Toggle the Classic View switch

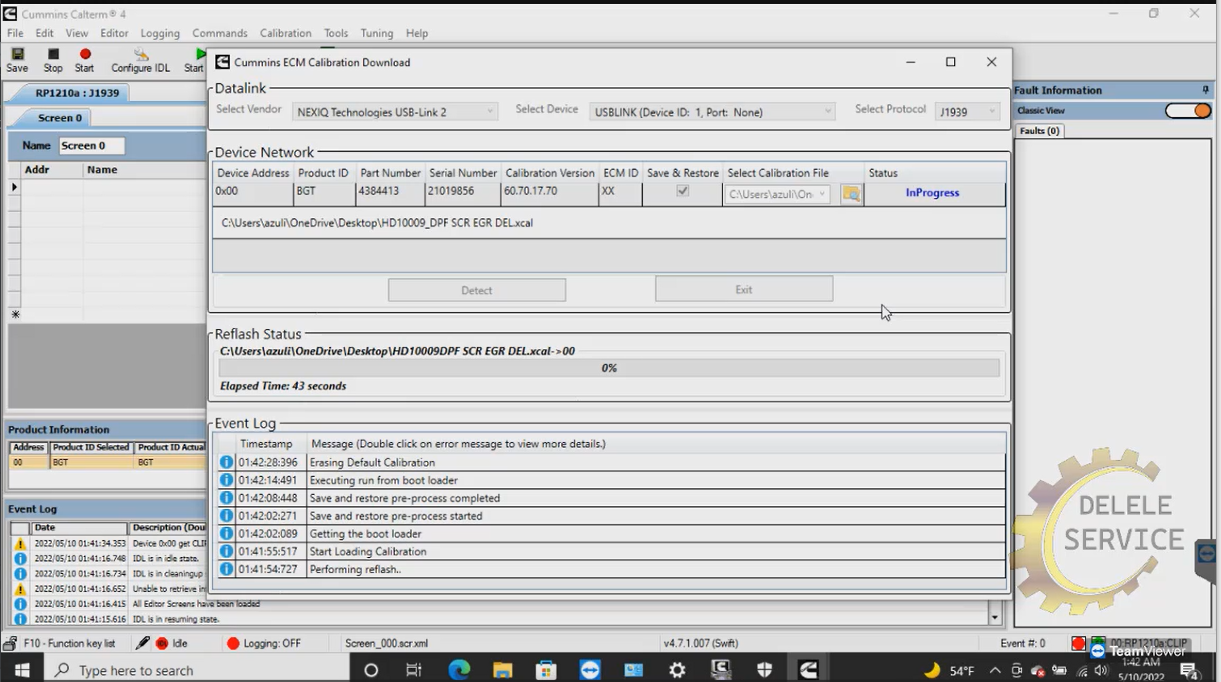(x=1188, y=111)
